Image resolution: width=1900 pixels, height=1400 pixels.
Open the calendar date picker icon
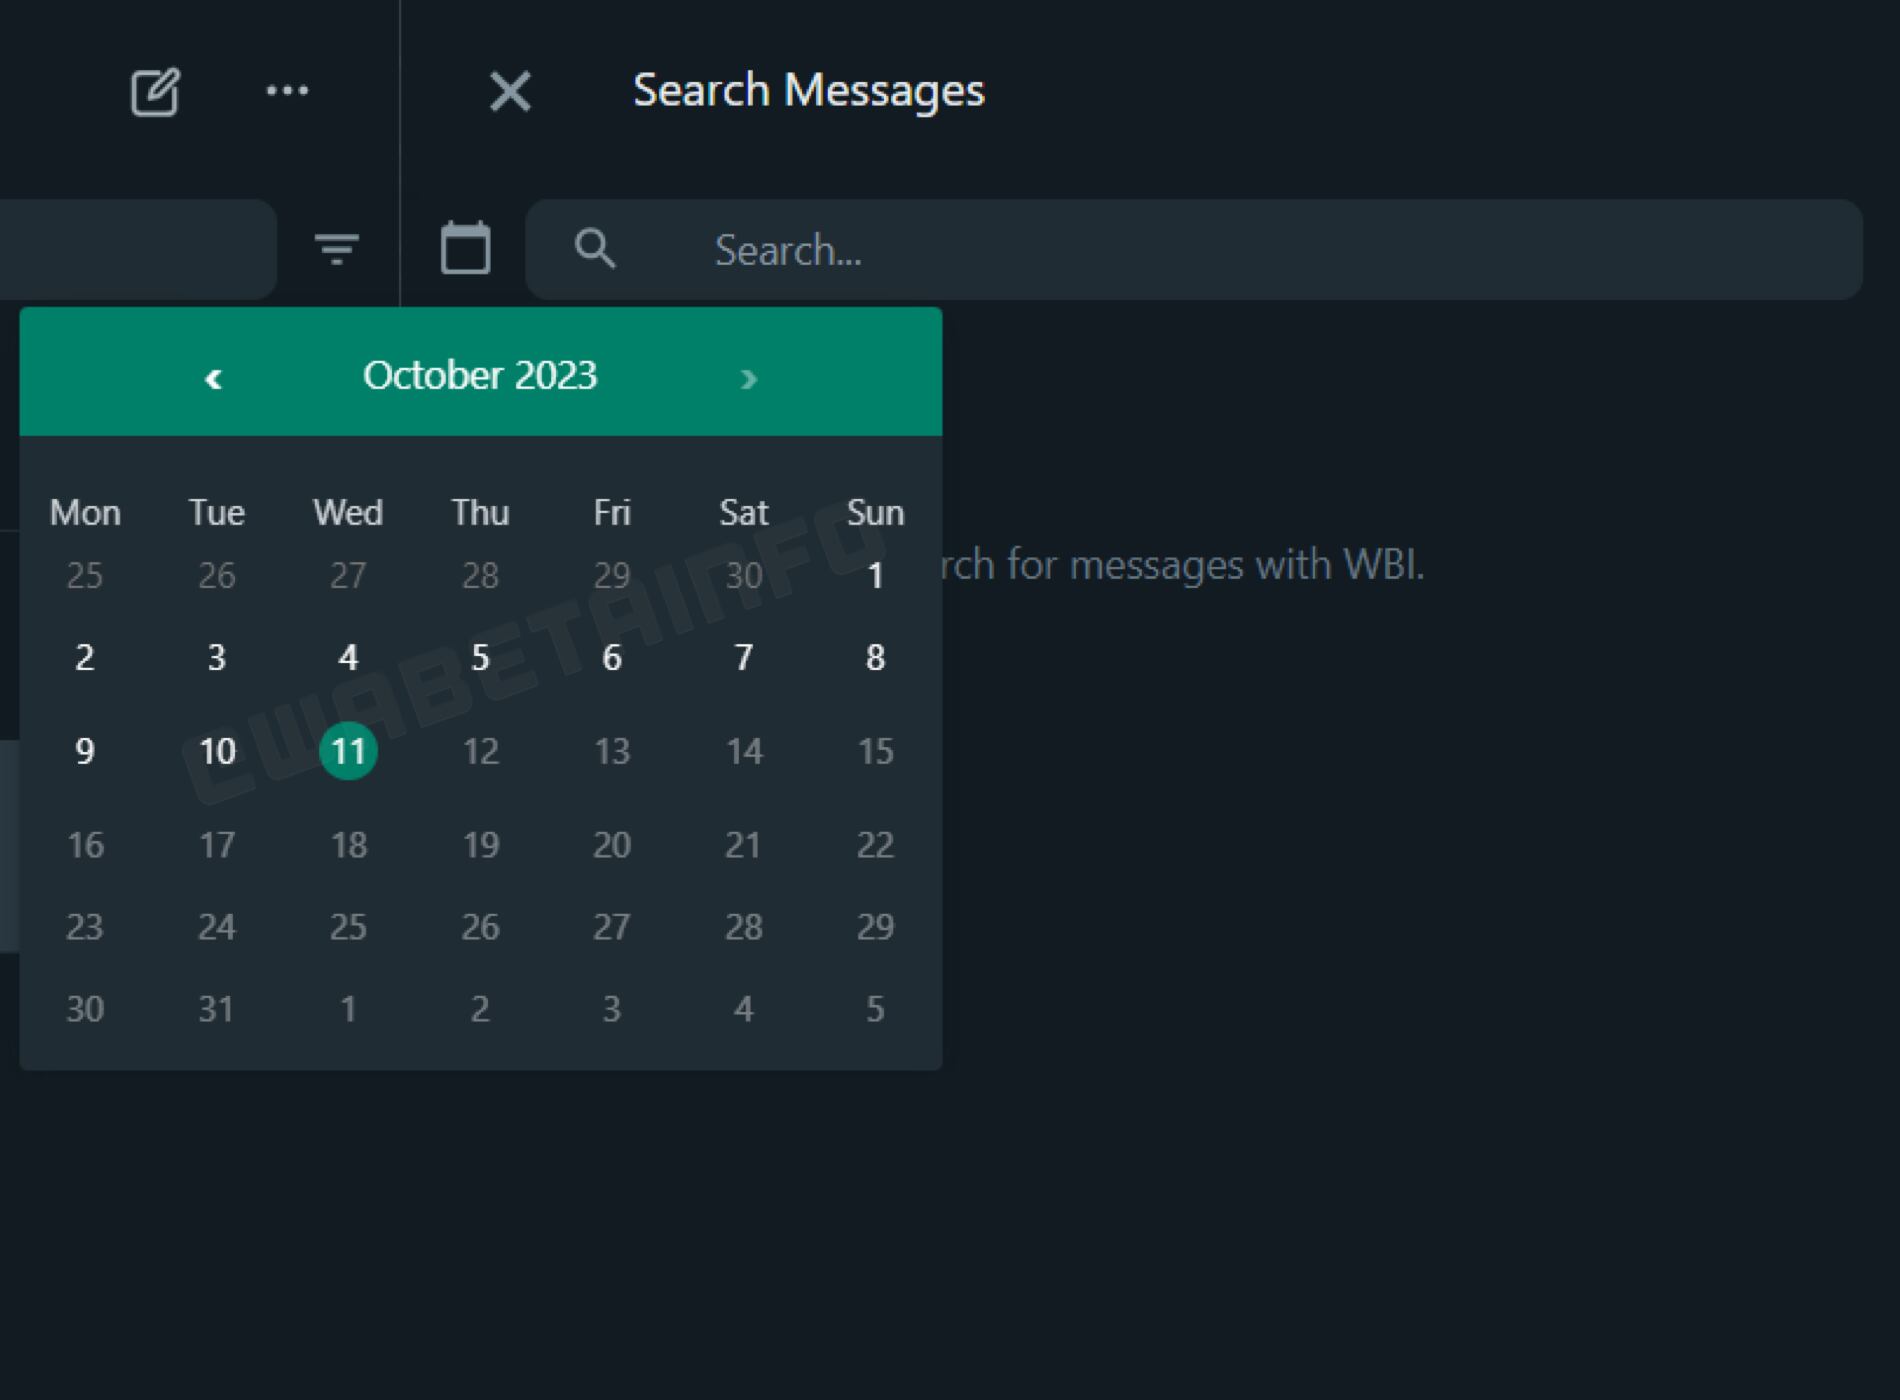pos(465,248)
